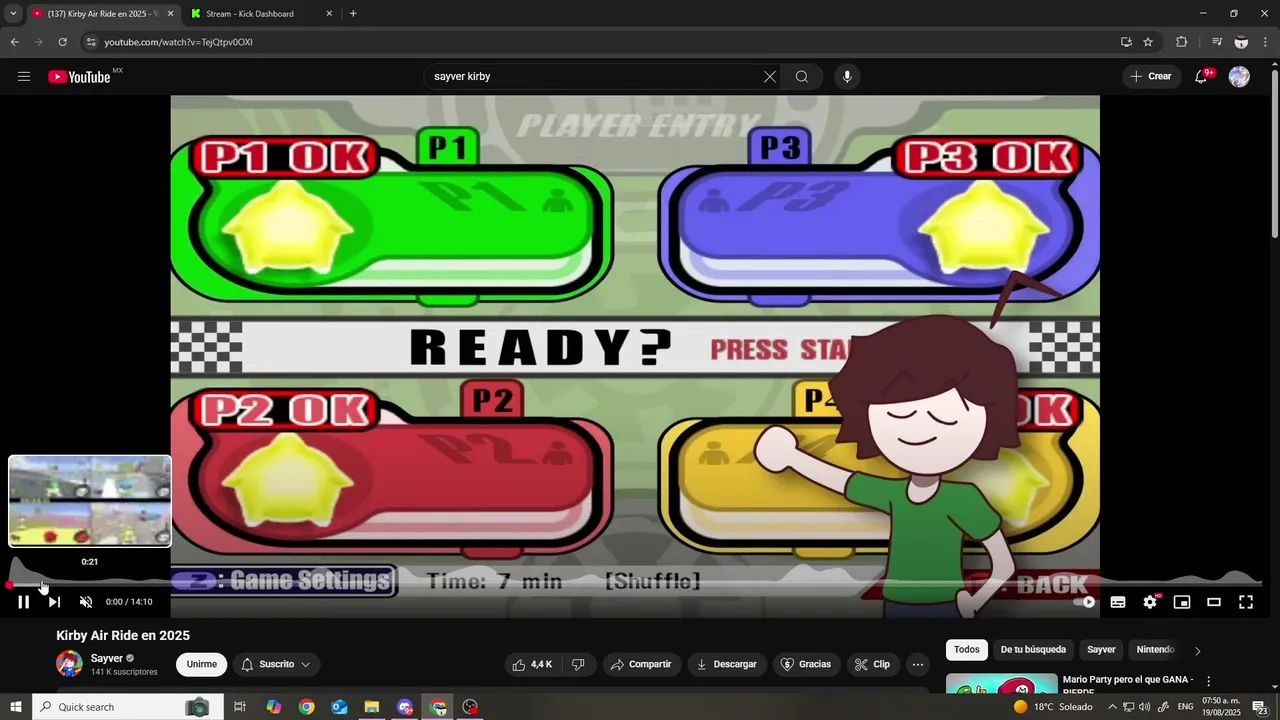1280x720 pixels.
Task: Open the Windows notification center
Action: point(1260,707)
